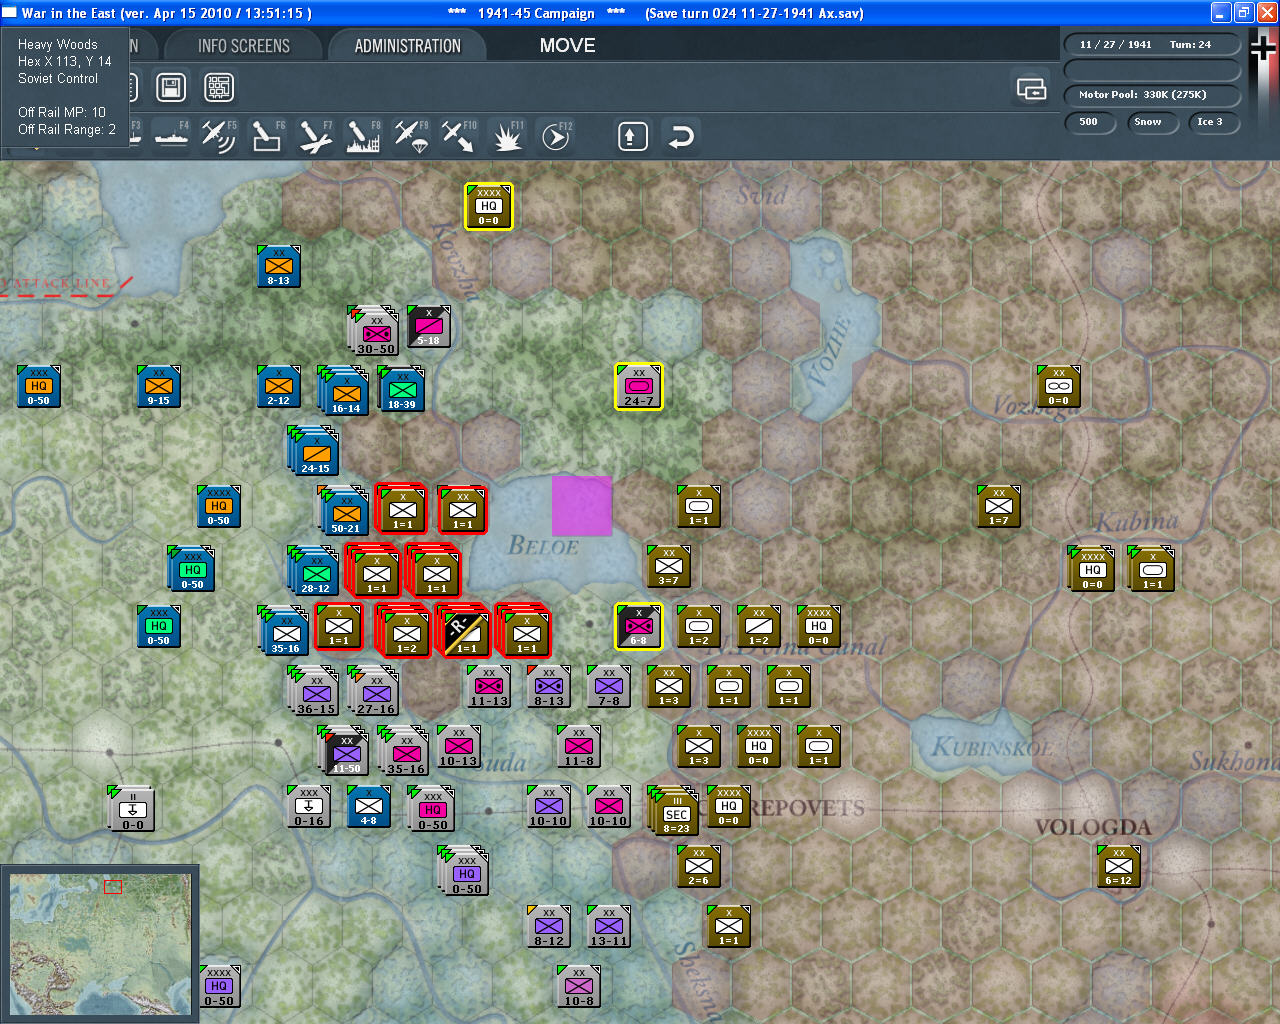Click the Motor Pool 330K readout

tap(1152, 95)
